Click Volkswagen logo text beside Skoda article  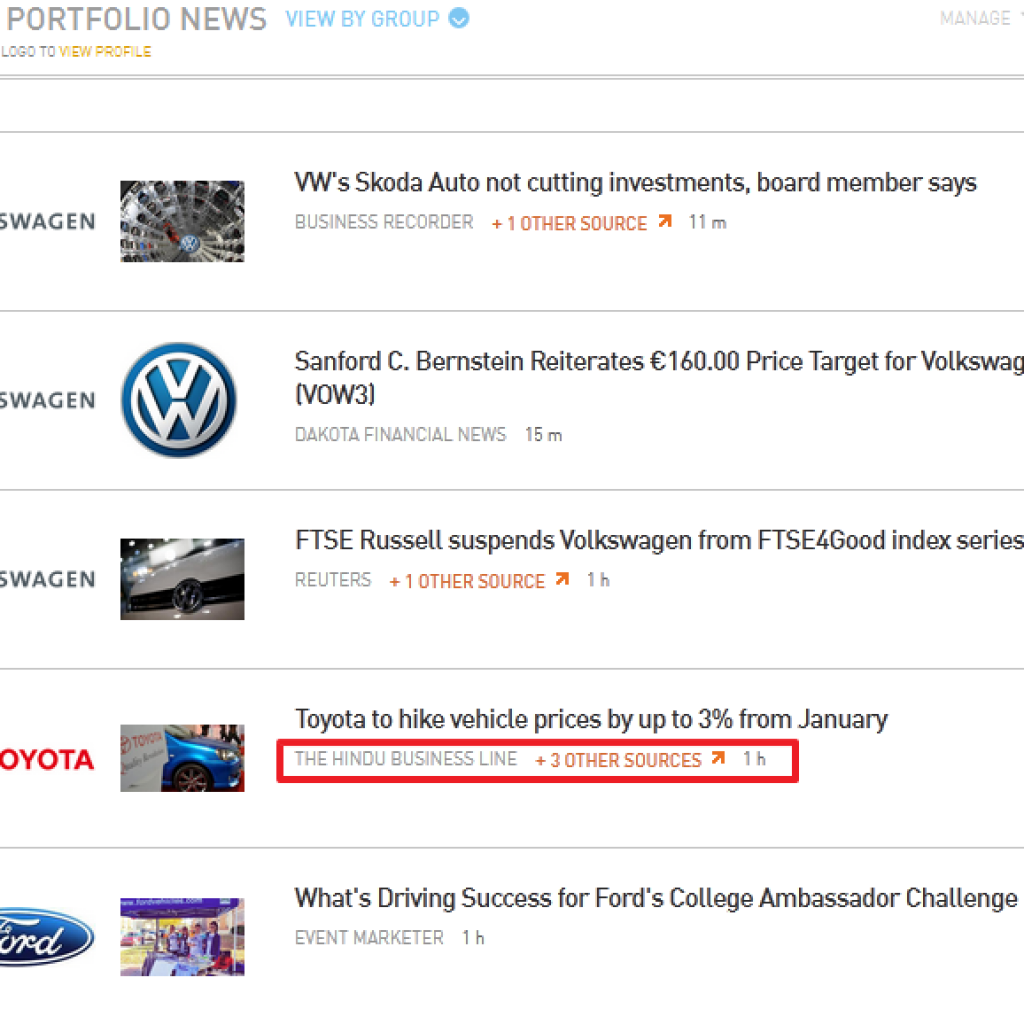pyautogui.click(x=47, y=221)
